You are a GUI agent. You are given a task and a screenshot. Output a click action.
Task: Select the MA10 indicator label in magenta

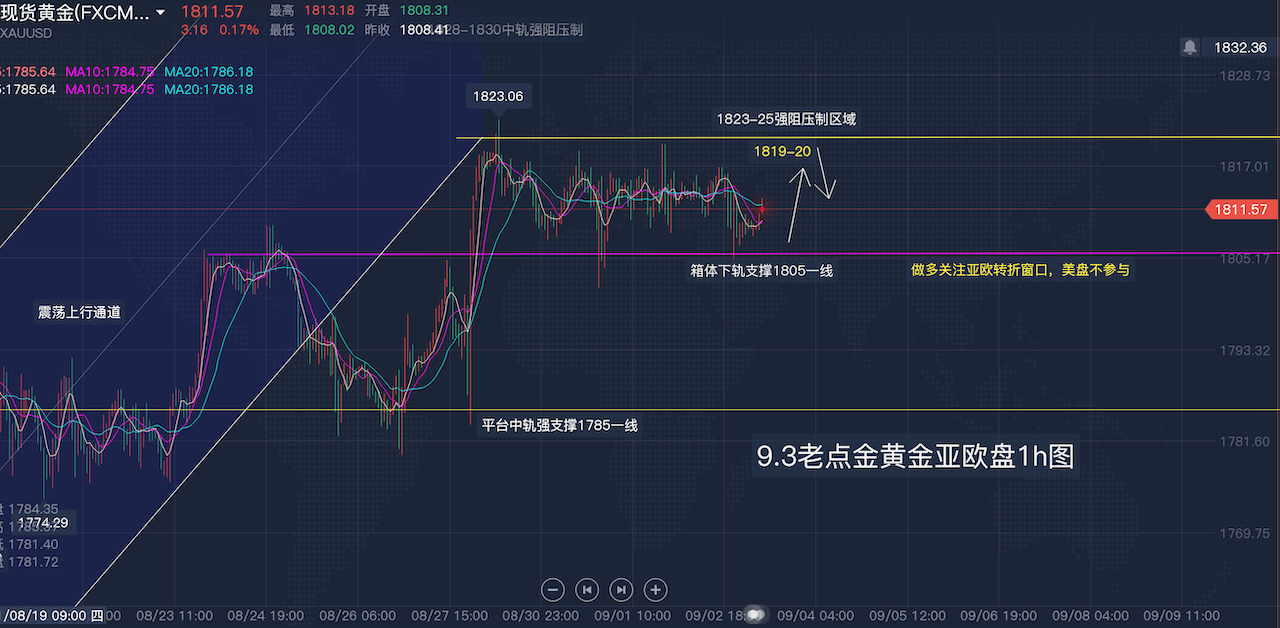point(110,72)
